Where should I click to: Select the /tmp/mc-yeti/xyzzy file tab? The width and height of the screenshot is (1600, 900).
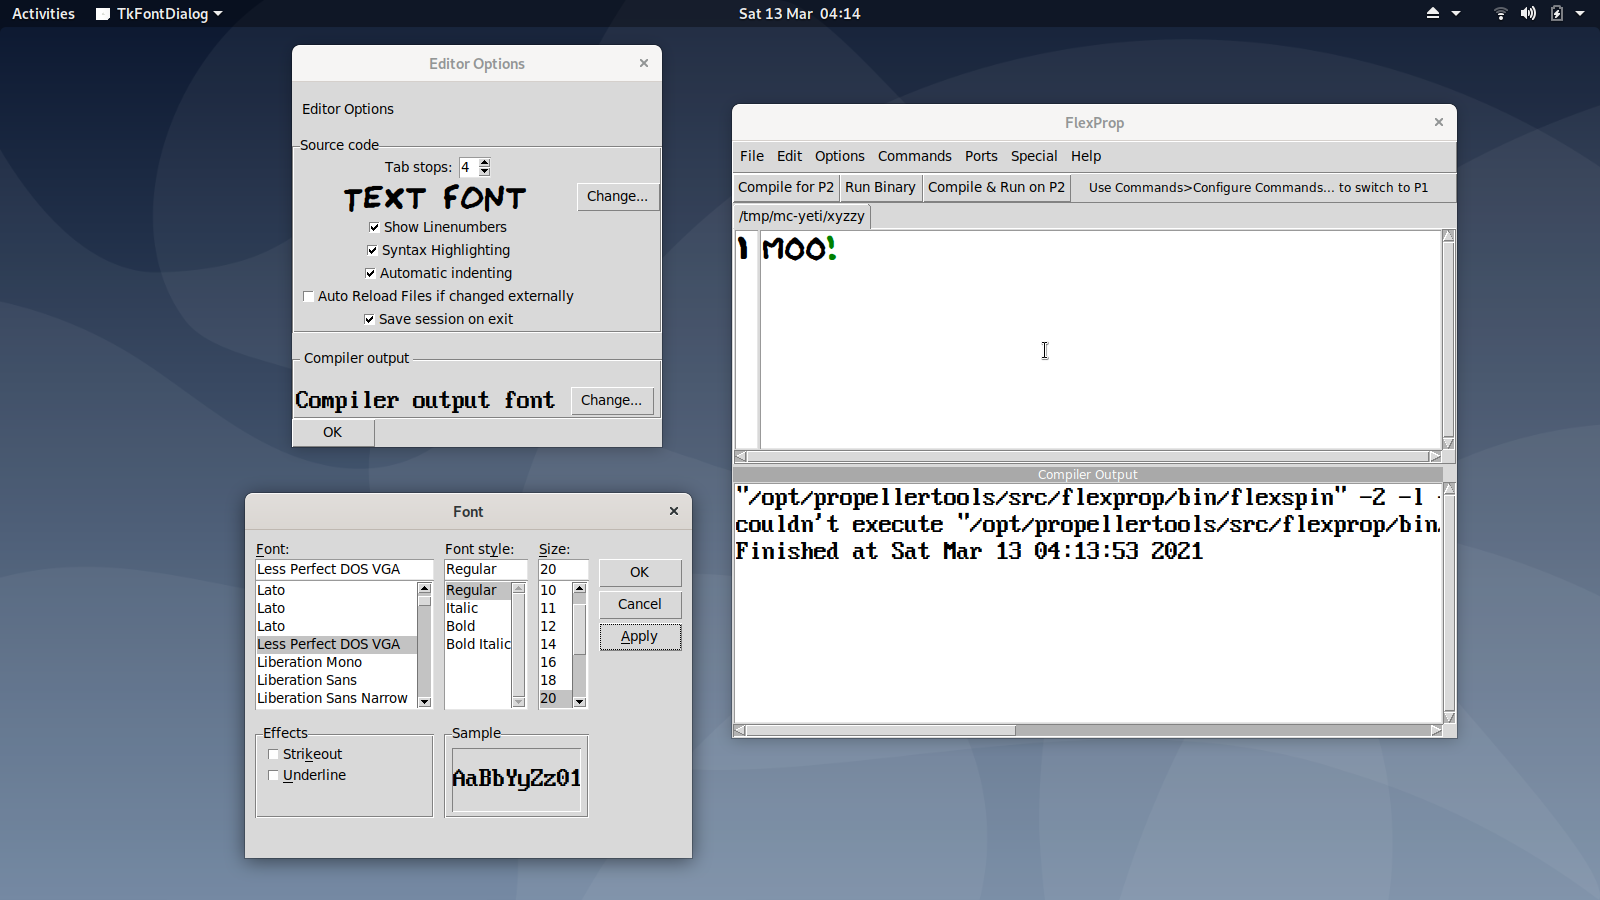[801, 216]
